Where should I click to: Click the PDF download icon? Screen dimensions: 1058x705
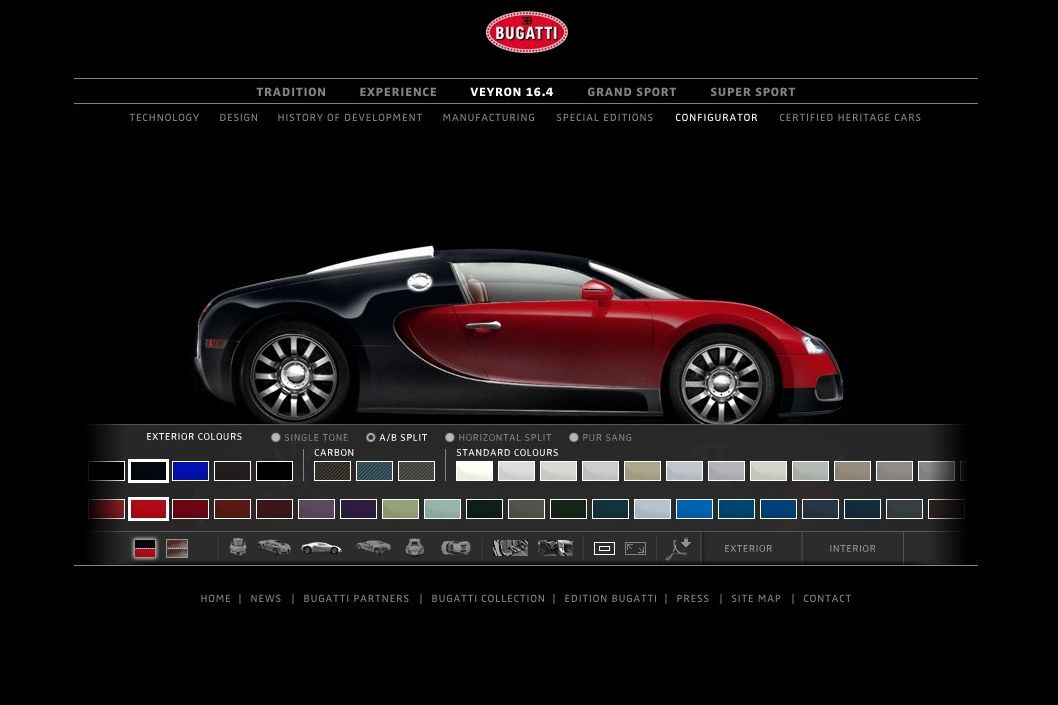tap(679, 548)
